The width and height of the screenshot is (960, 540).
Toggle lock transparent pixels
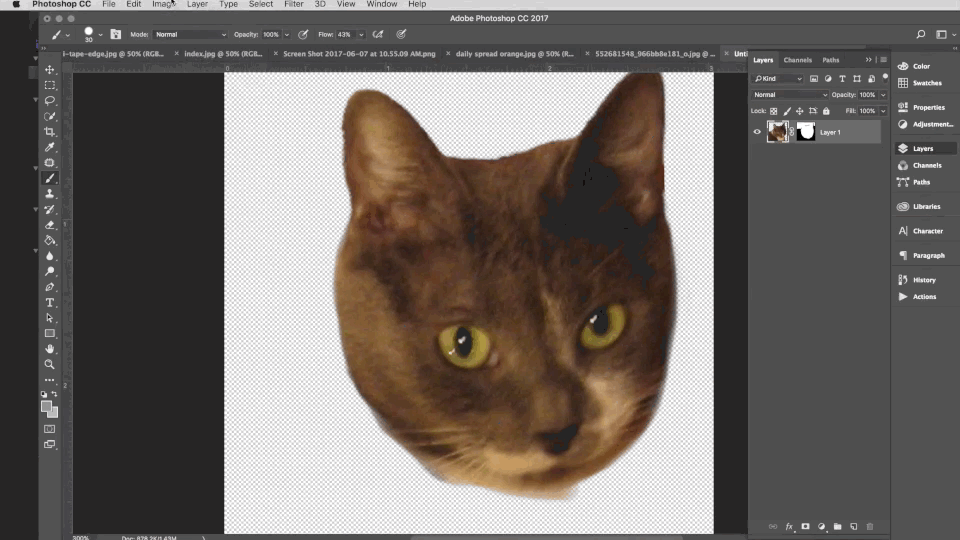[774, 111]
